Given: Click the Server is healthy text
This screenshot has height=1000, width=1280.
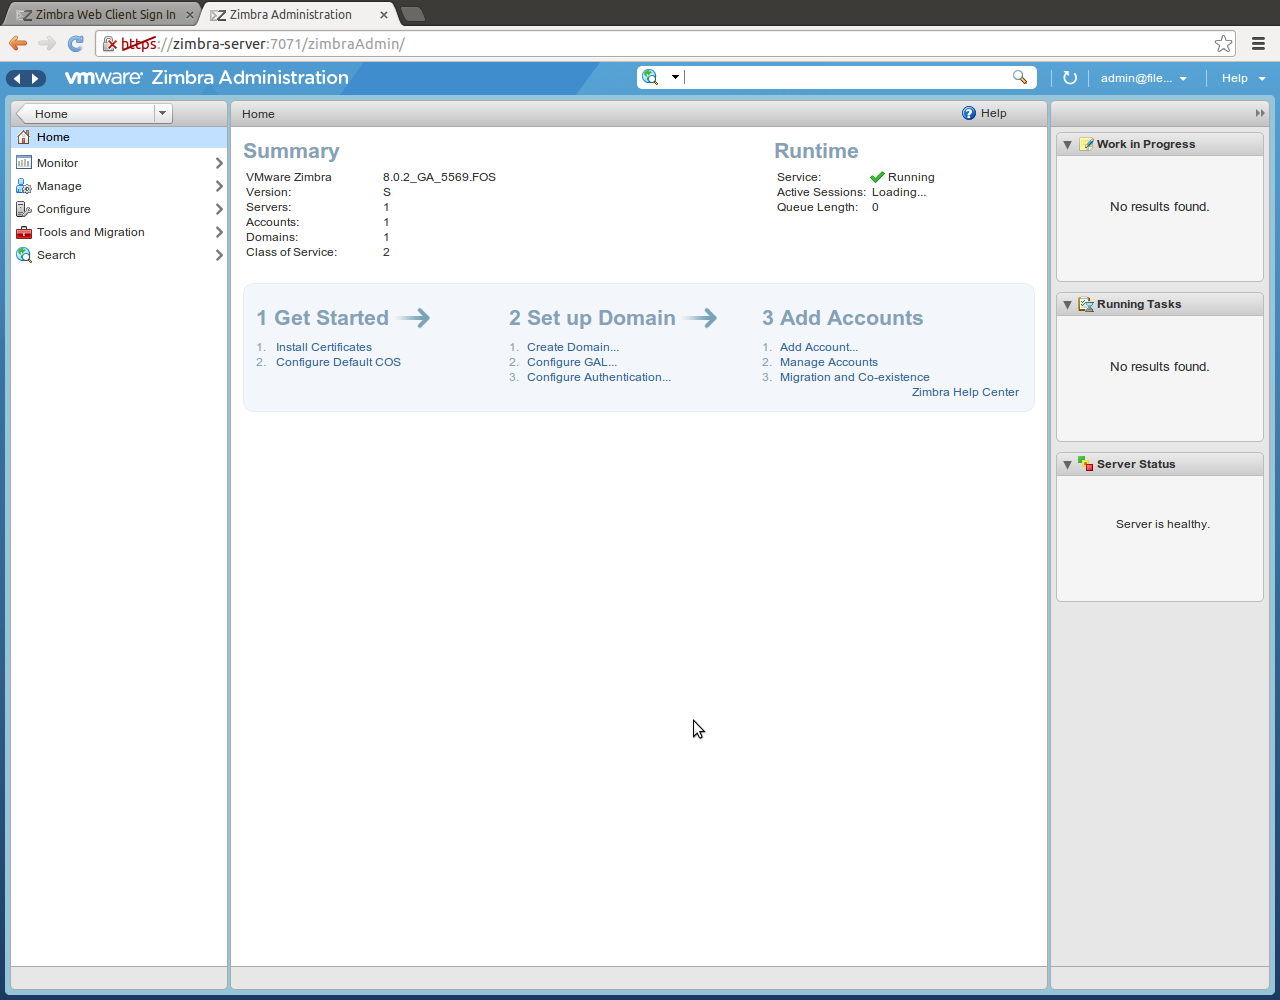Looking at the screenshot, I should 1163,524.
